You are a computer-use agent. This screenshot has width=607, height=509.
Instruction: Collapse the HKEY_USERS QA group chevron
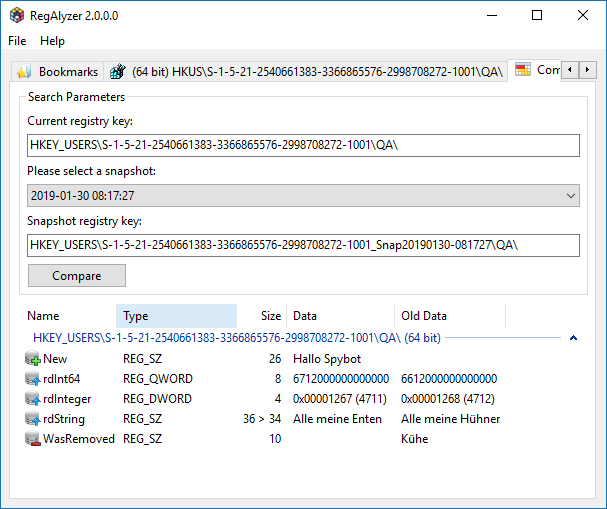(x=573, y=338)
